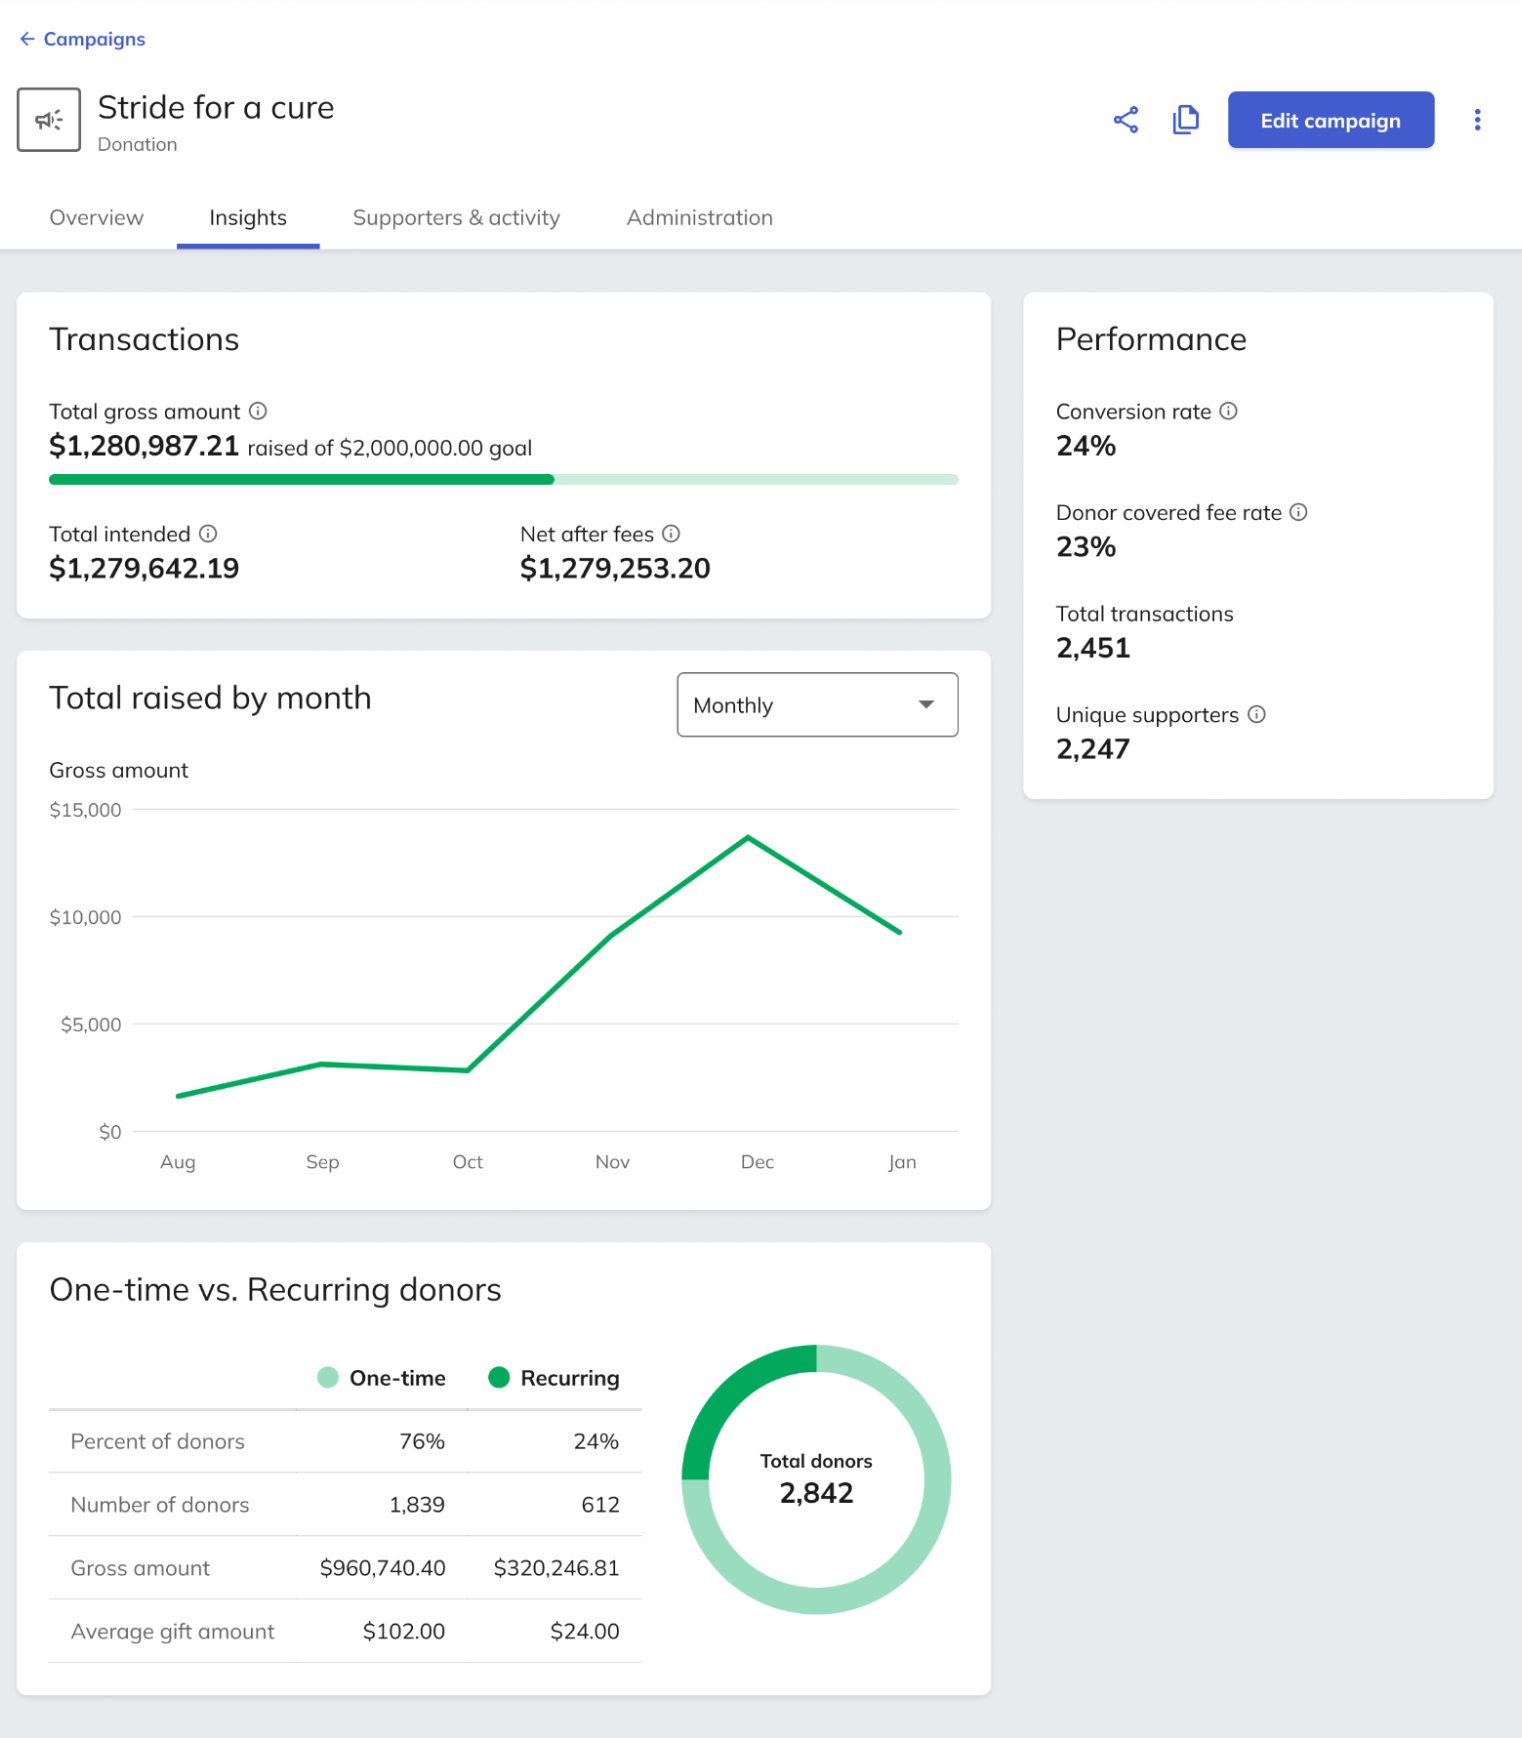Click info icon beside Unique supporters
The height and width of the screenshot is (1738, 1522).
(1257, 714)
